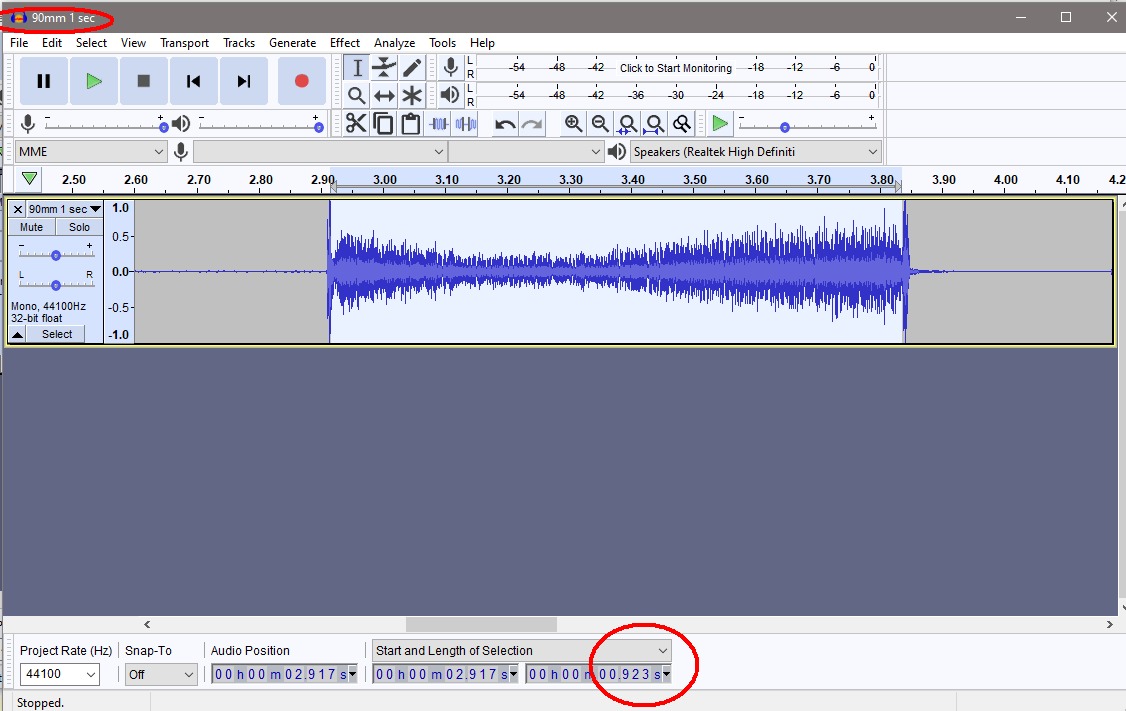Click the Zoom Out magnifier icon

600,124
